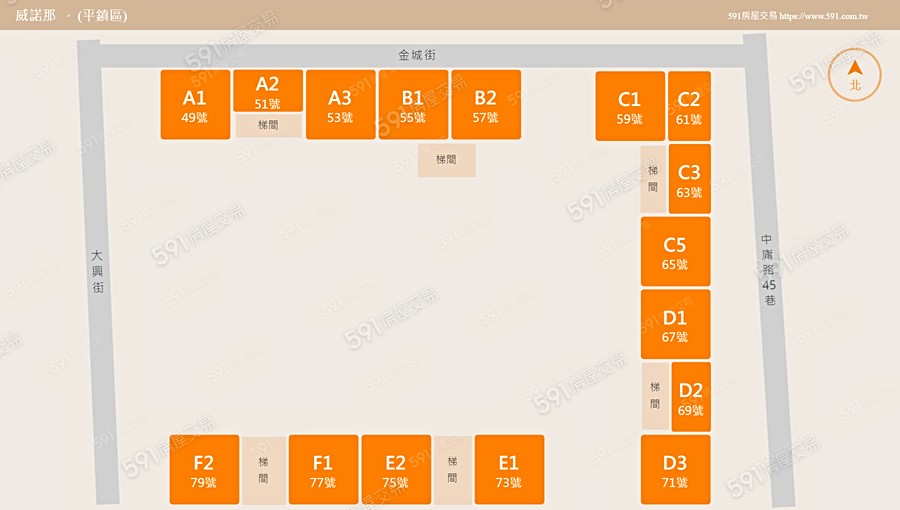Viewport: 900px width, 510px height.
Task: Select unit F1 at number 77
Action: point(323,470)
